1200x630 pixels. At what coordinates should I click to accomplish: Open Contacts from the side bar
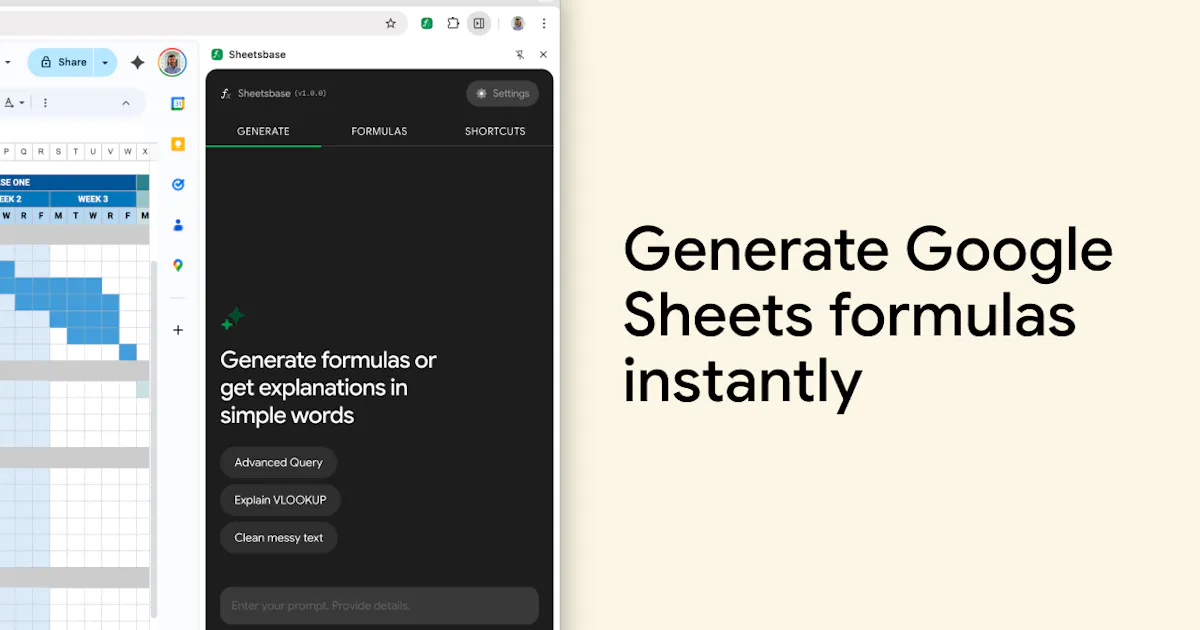click(178, 225)
